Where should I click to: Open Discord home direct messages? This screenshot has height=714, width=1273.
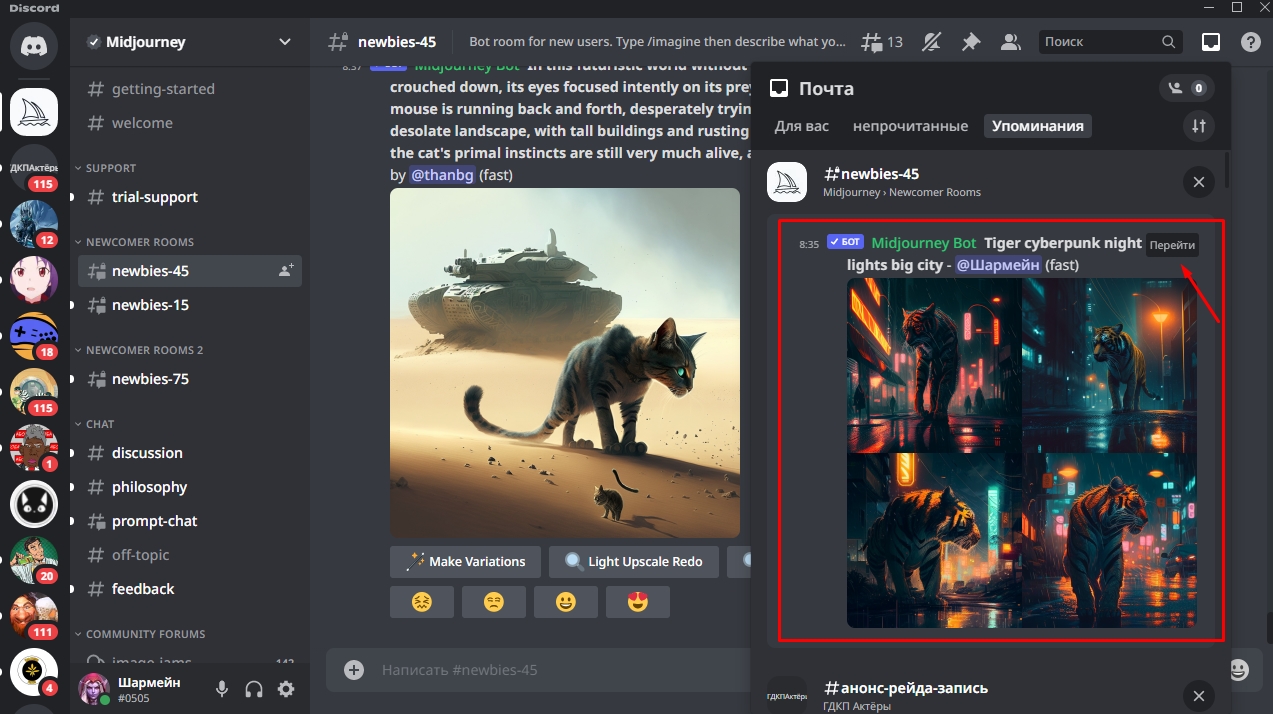coord(34,46)
